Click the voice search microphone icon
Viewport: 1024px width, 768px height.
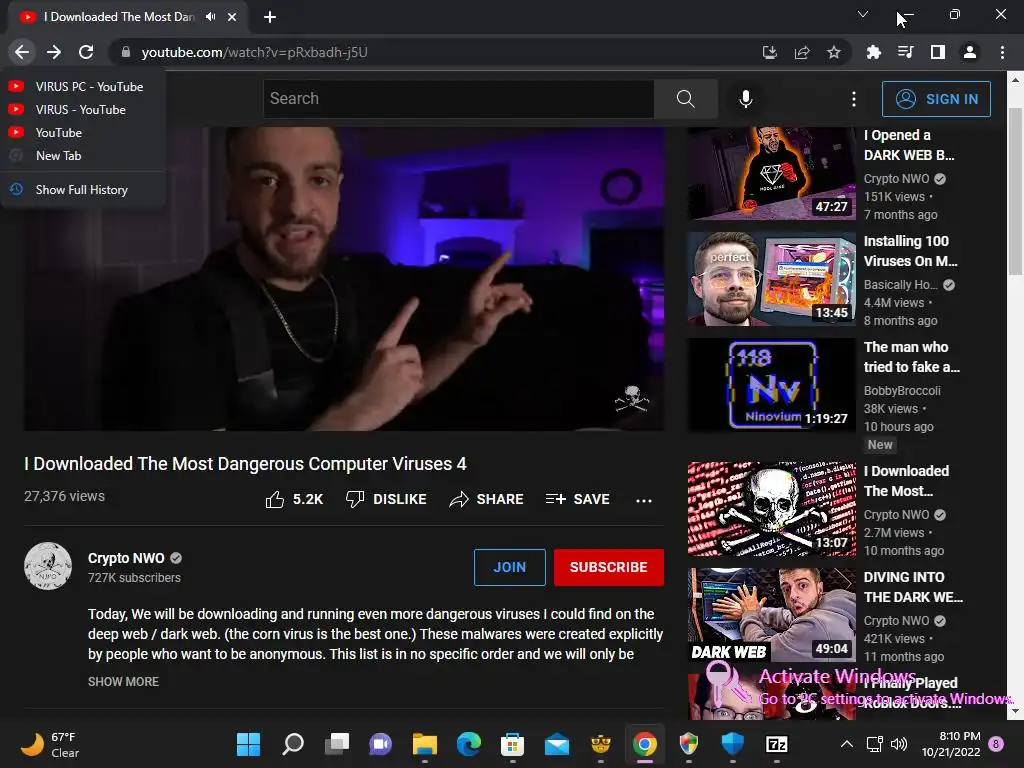[746, 99]
